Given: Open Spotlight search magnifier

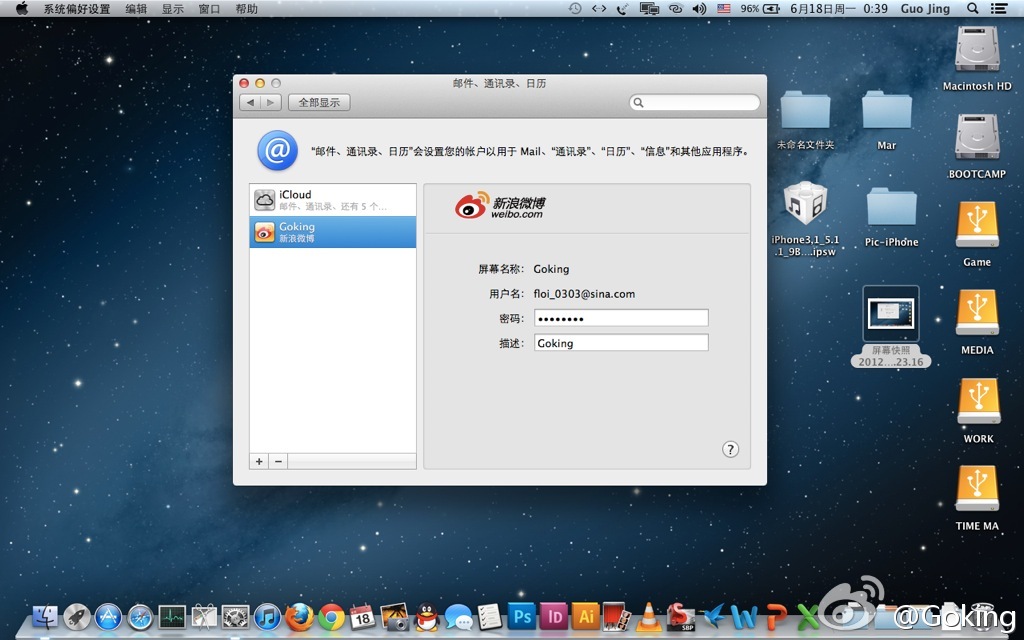Looking at the screenshot, I should point(972,8).
